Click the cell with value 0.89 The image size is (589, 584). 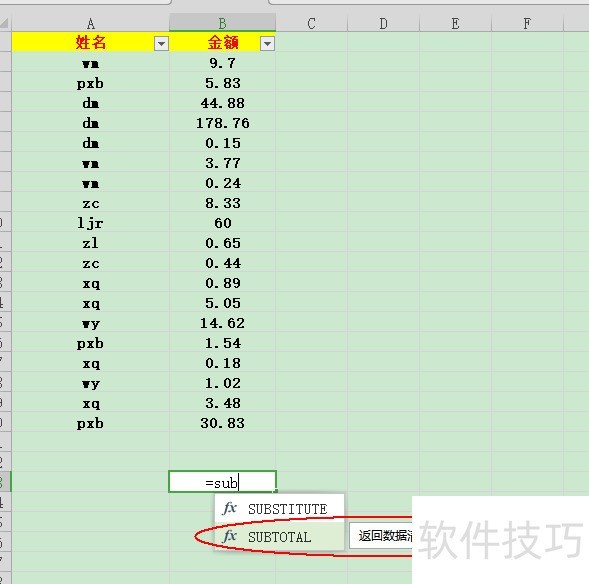222,283
